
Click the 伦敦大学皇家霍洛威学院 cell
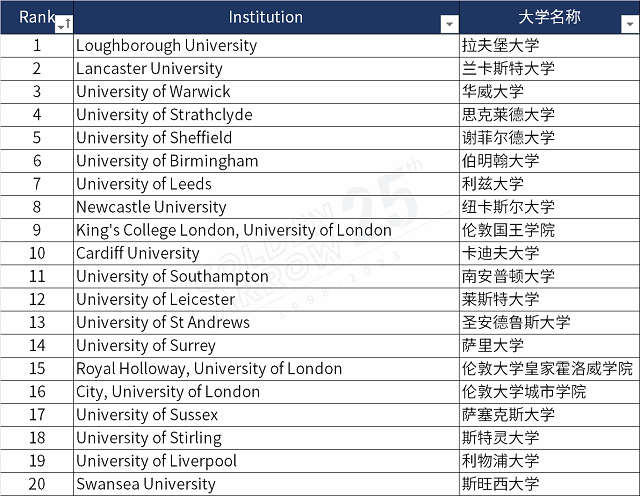tap(549, 369)
